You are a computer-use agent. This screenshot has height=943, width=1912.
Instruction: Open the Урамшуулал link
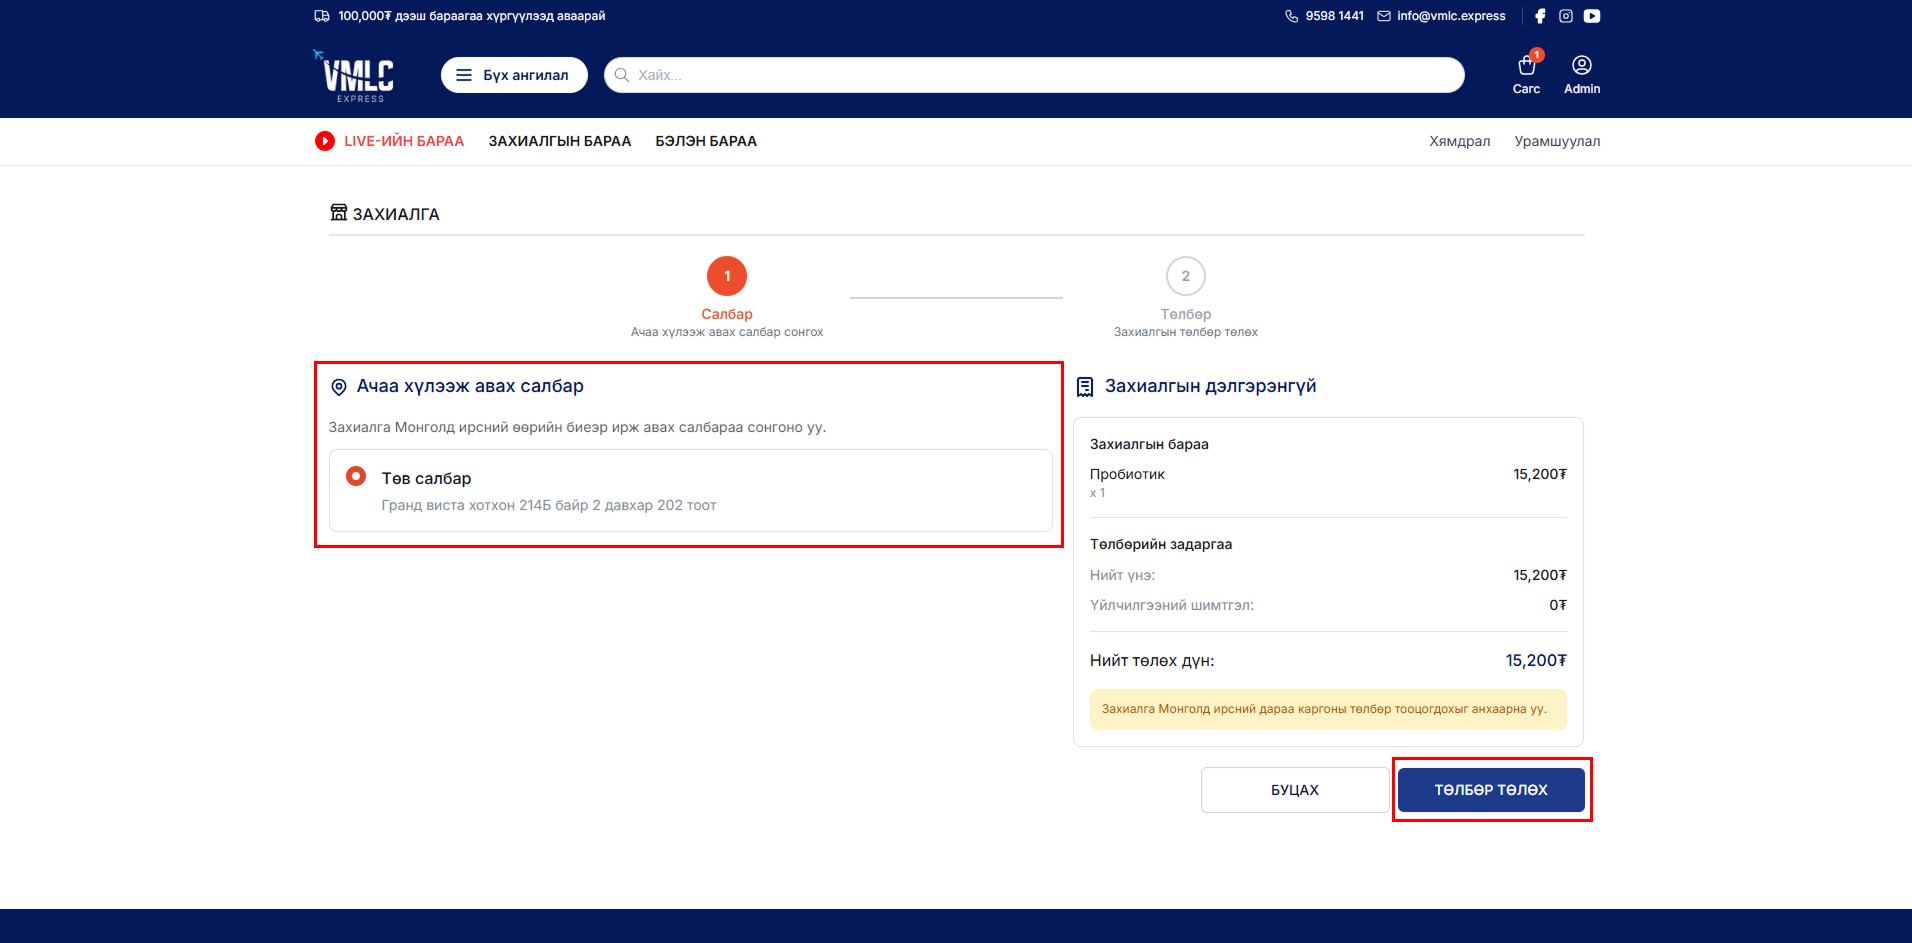coord(1556,141)
